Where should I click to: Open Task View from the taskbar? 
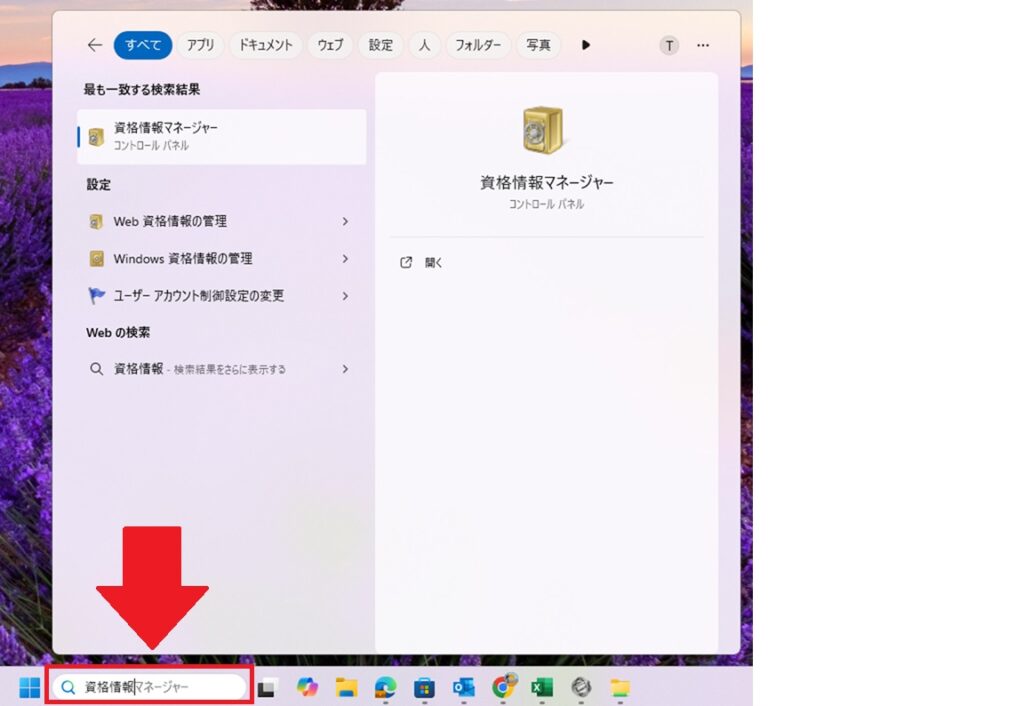(267, 687)
